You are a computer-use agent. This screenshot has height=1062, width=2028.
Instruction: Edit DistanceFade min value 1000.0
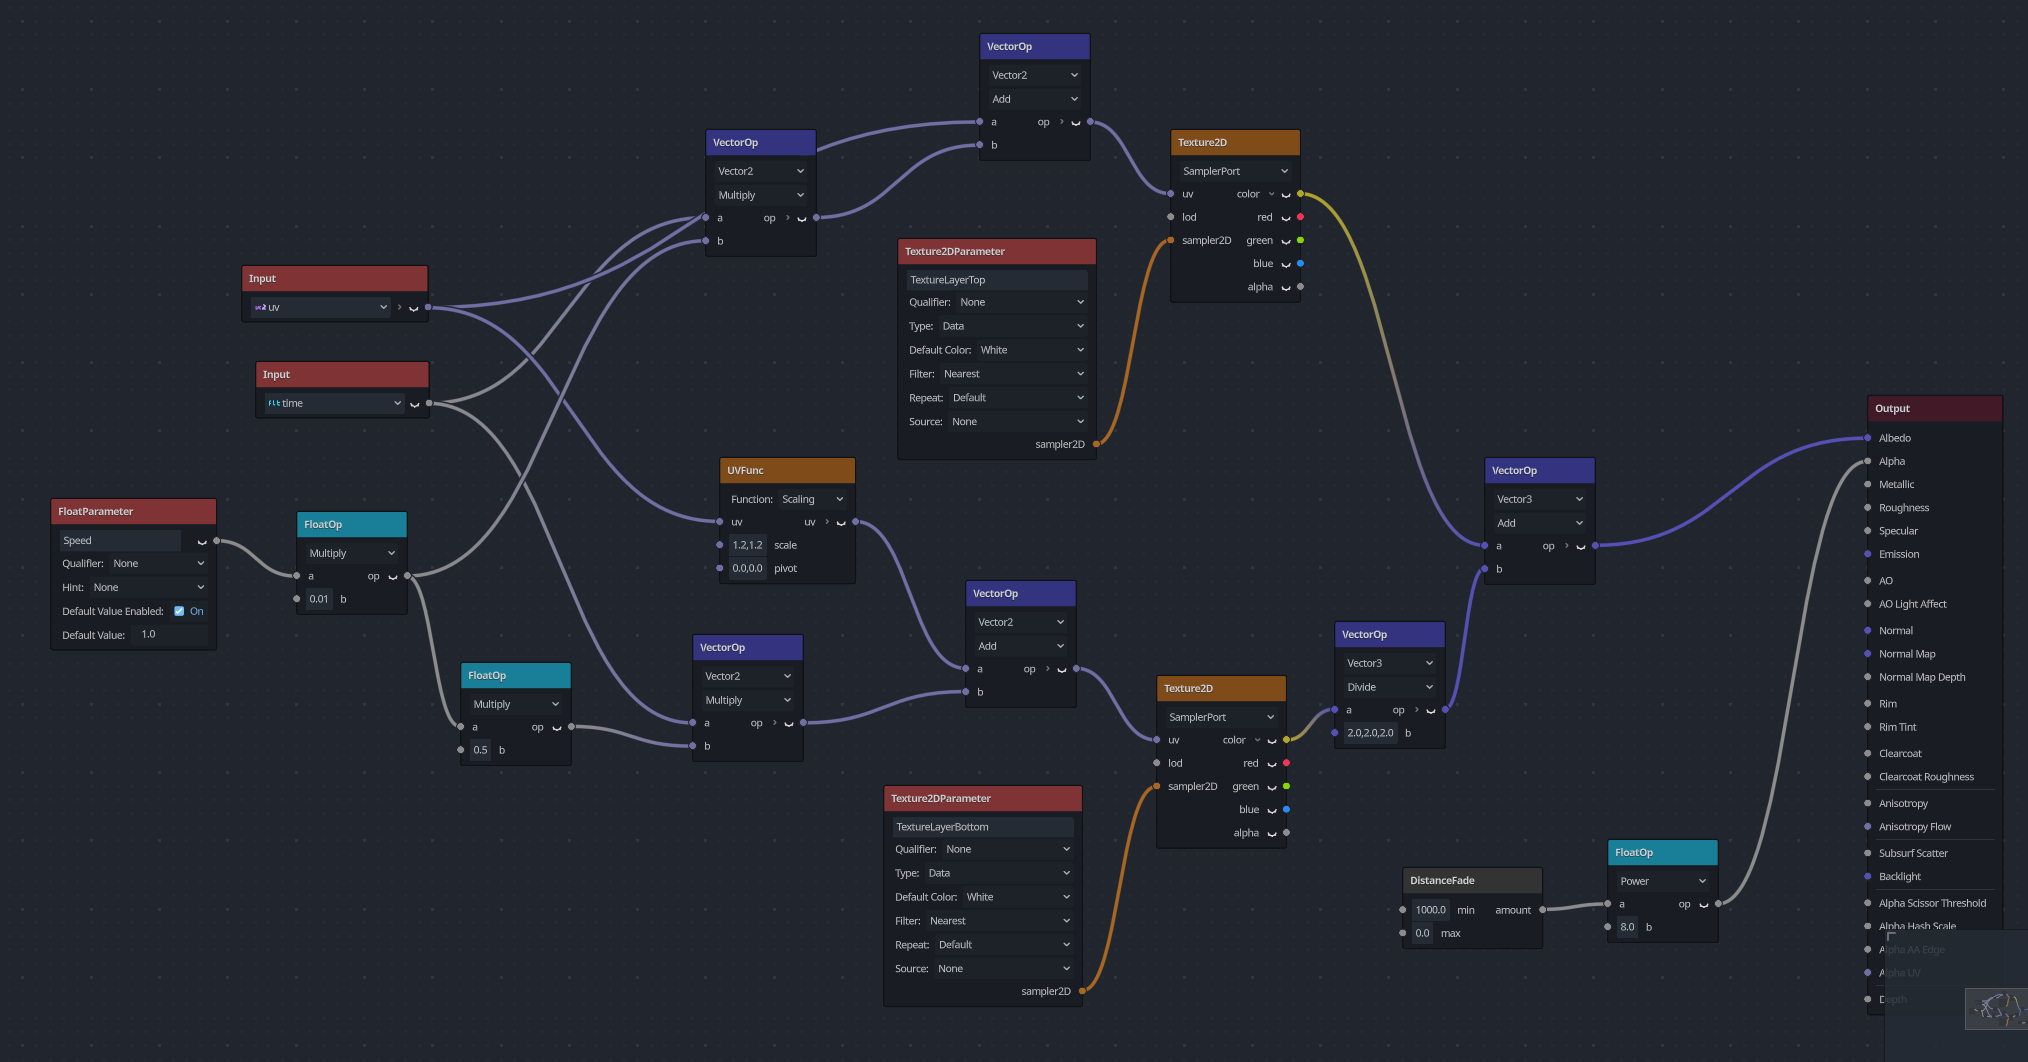(x=1430, y=910)
